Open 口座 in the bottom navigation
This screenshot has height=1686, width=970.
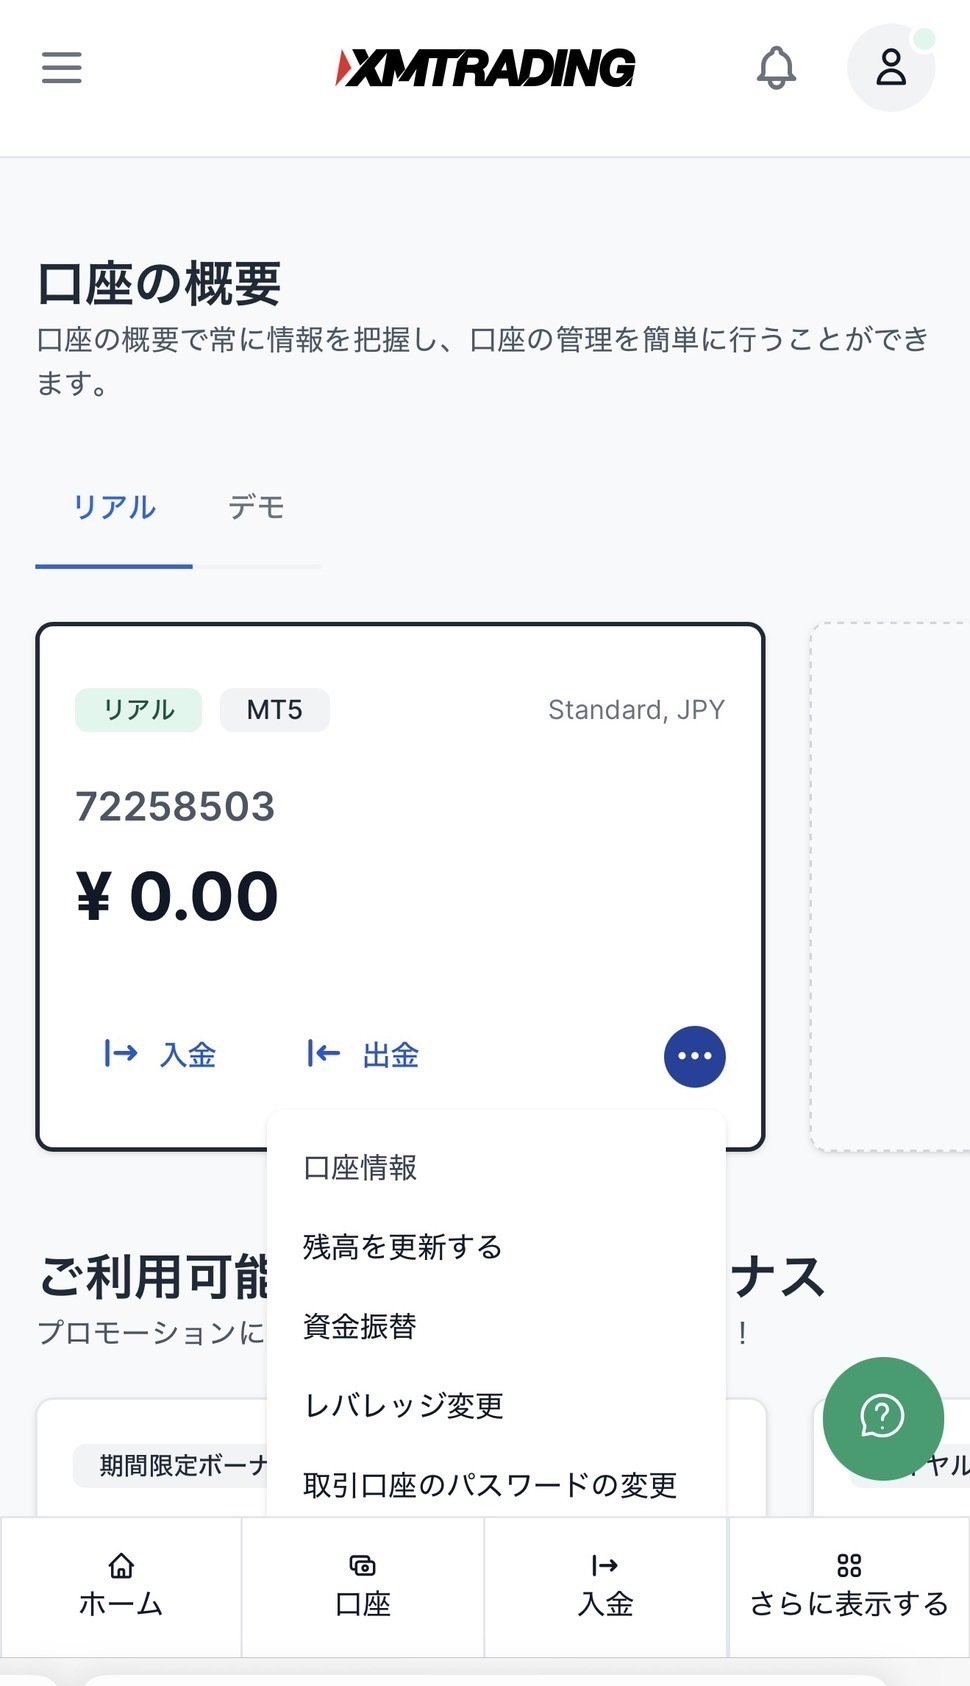pos(363,1585)
